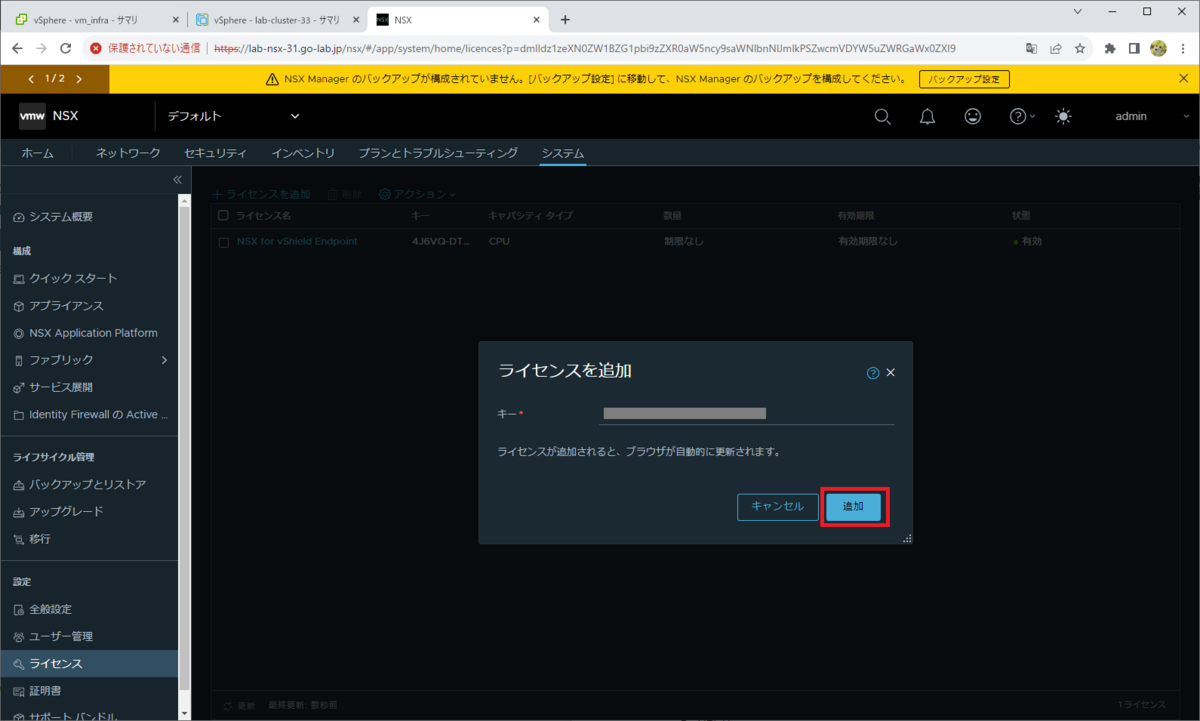The height and width of the screenshot is (721, 1200).
Task: Open the Chrome three-dot menu
Action: (x=1183, y=48)
